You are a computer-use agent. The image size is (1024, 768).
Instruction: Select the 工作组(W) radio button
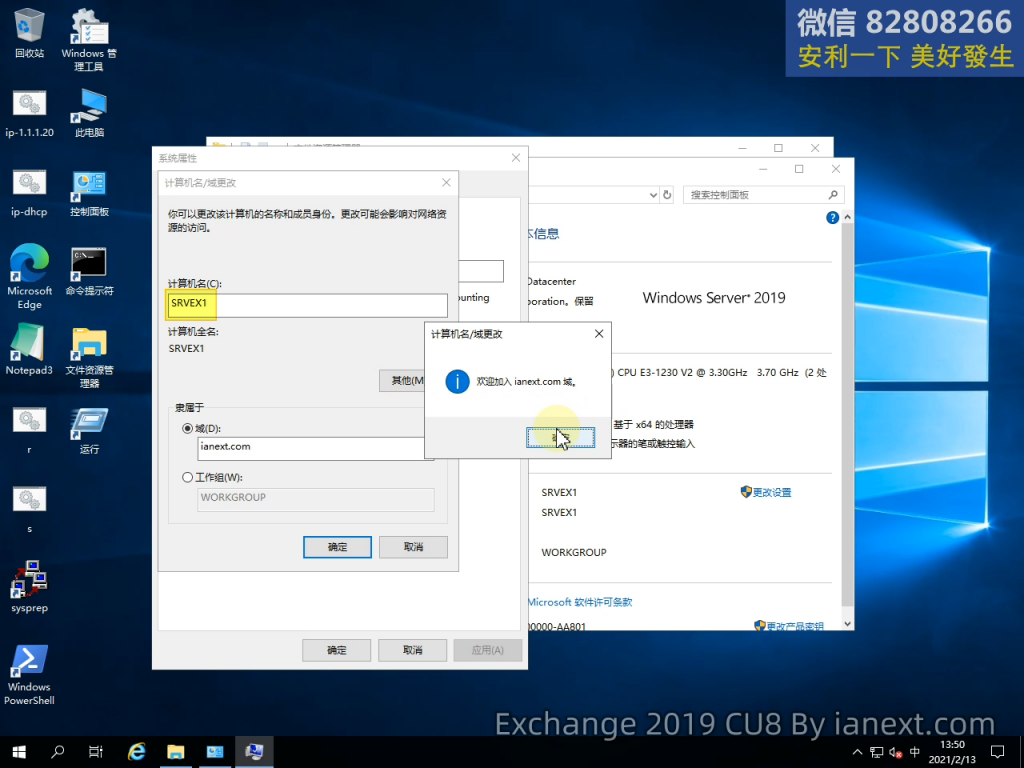coord(188,478)
